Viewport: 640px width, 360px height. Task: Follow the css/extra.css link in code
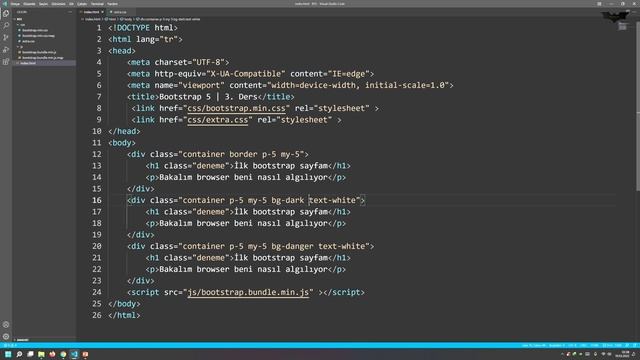218,120
